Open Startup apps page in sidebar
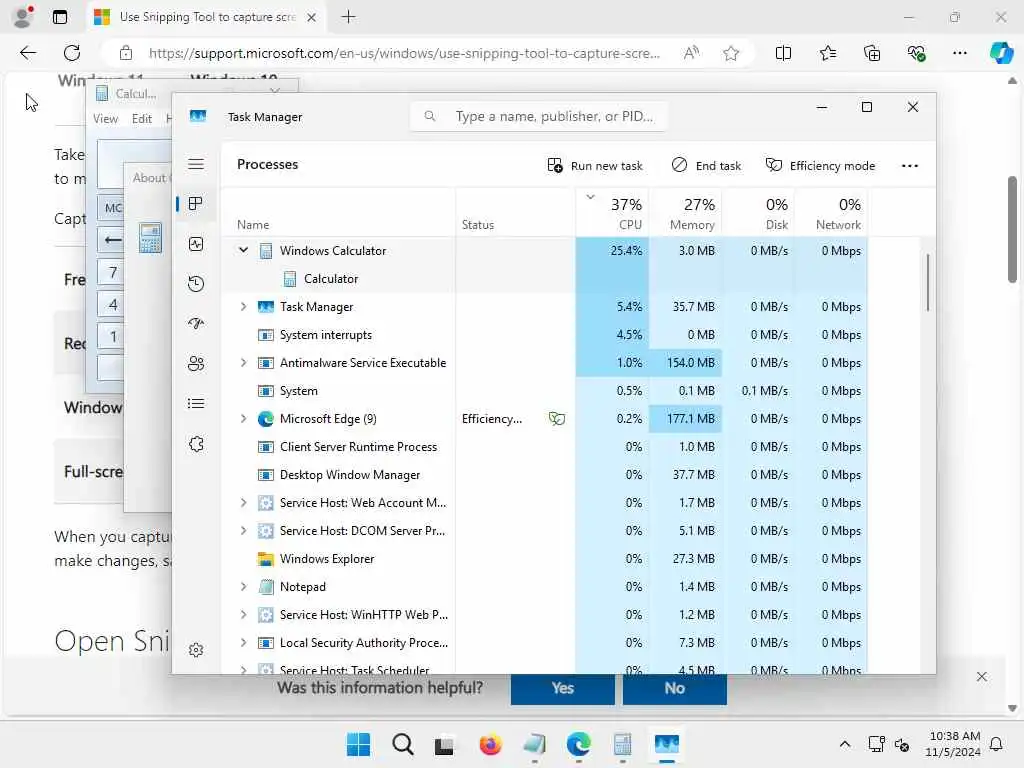The image size is (1024, 768). pos(196,323)
